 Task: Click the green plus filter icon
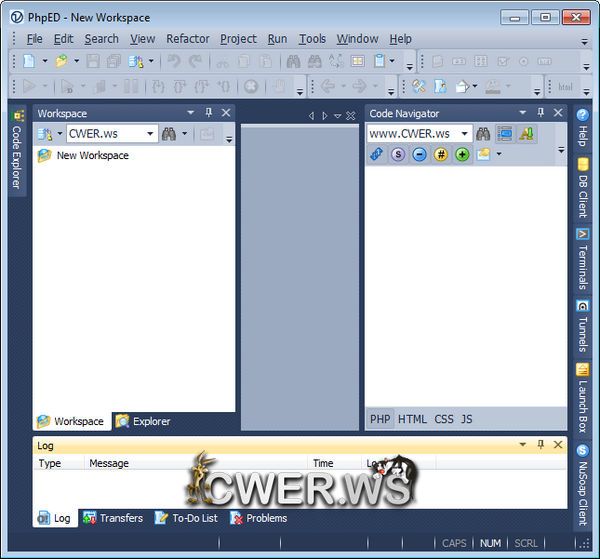point(462,154)
